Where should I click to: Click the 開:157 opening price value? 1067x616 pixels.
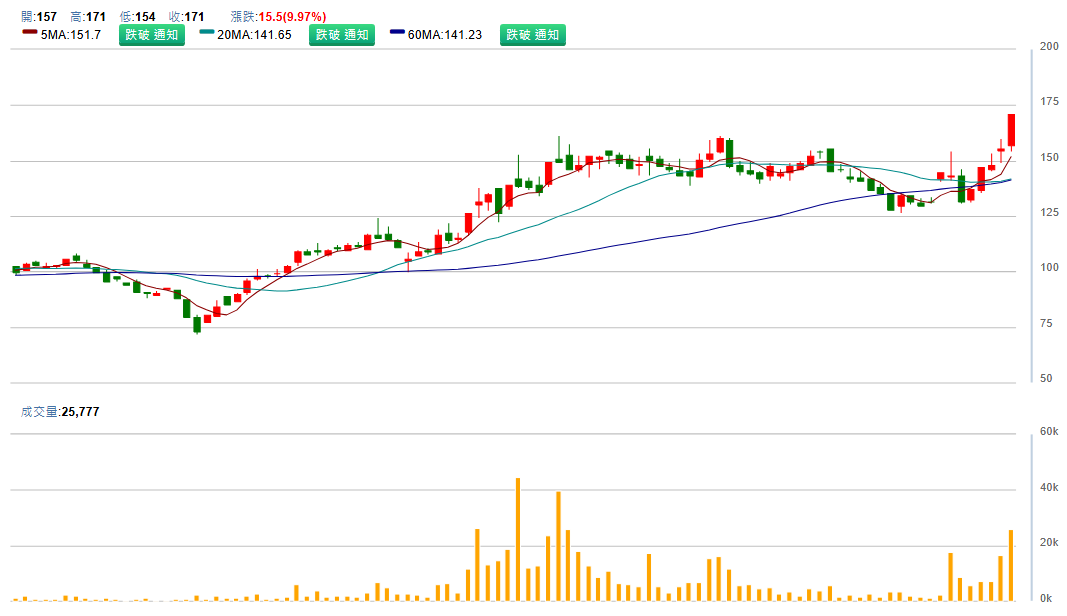click(x=39, y=17)
